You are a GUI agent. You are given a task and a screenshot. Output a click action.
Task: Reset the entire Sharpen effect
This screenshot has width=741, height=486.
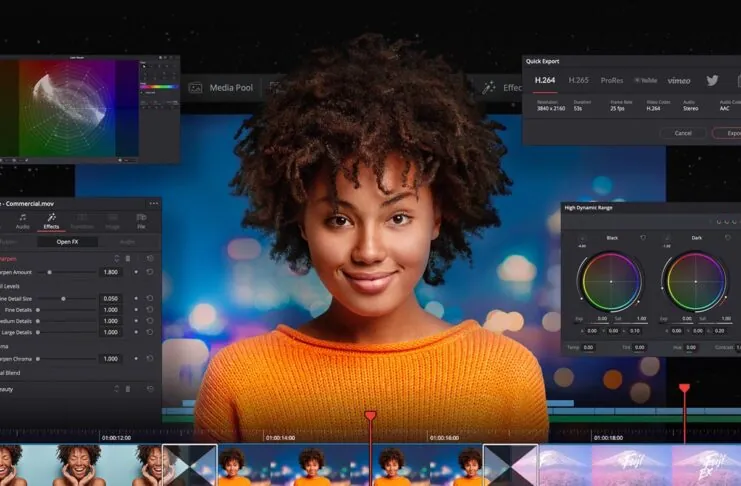[x=150, y=259]
